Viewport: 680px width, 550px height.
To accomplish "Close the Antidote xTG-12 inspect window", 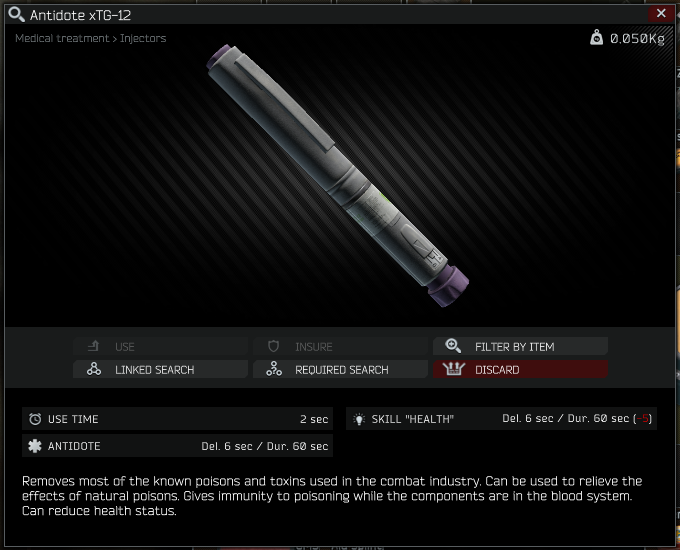I will [x=661, y=13].
